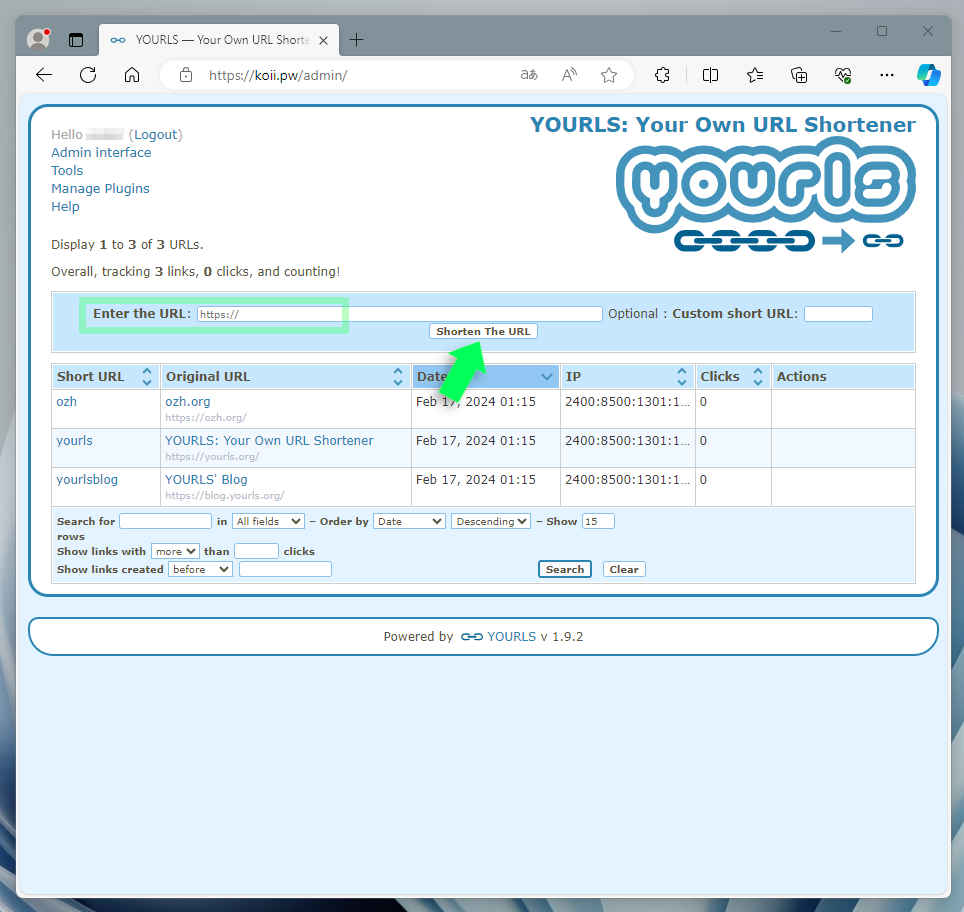964x912 pixels.
Task: Open the created before dropdown
Action: [x=200, y=569]
